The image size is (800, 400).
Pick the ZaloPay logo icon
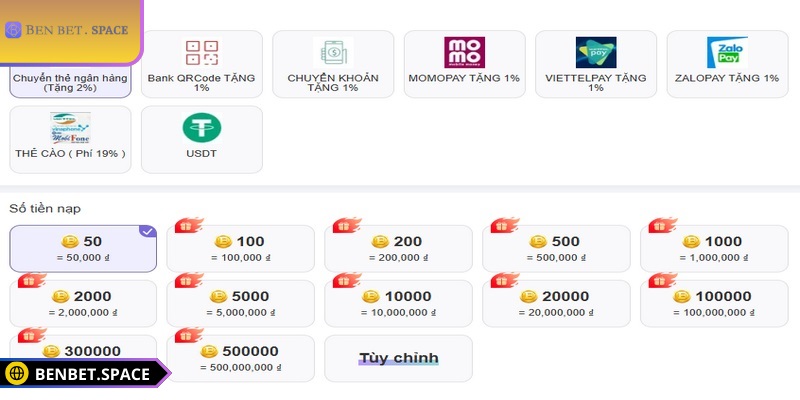[x=727, y=52]
